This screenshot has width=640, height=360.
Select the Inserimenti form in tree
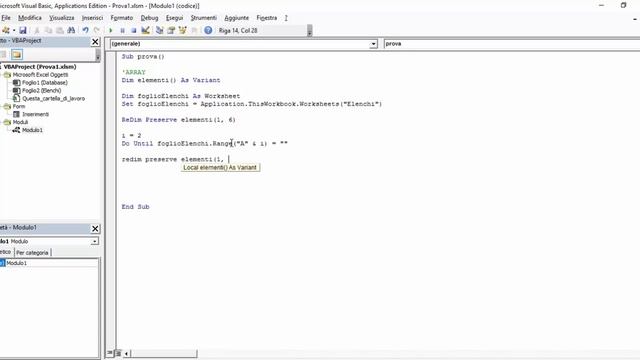[x=36, y=114]
